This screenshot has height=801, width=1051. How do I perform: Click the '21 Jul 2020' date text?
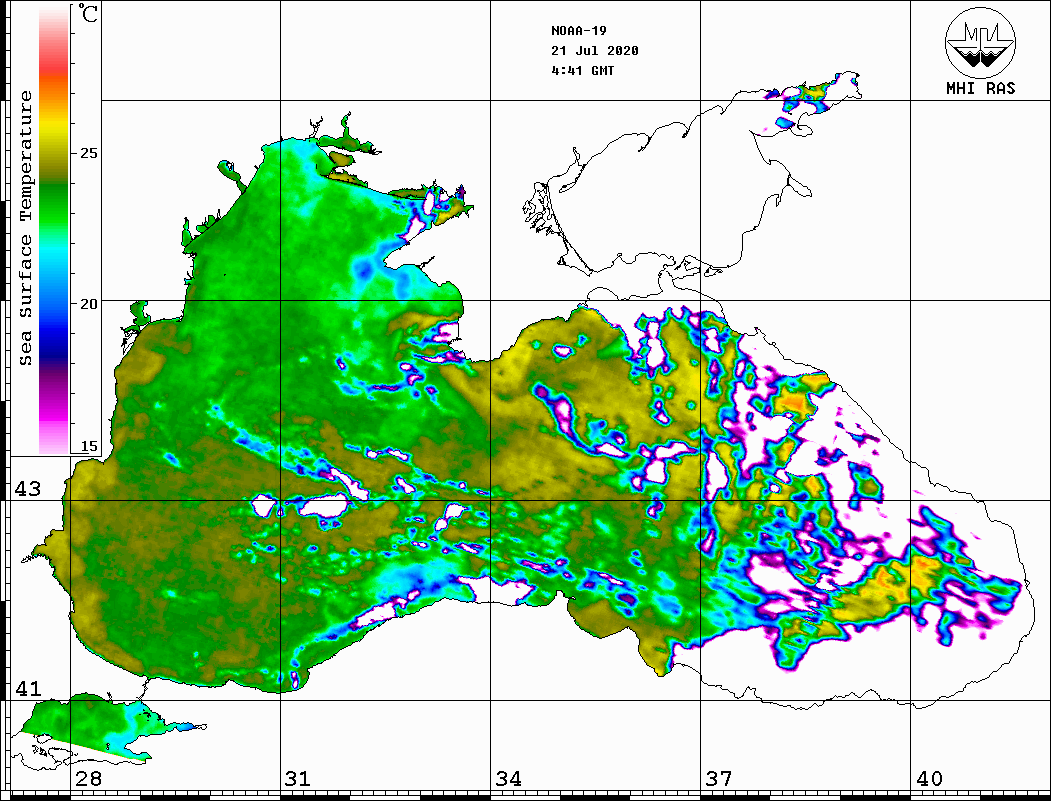595,51
